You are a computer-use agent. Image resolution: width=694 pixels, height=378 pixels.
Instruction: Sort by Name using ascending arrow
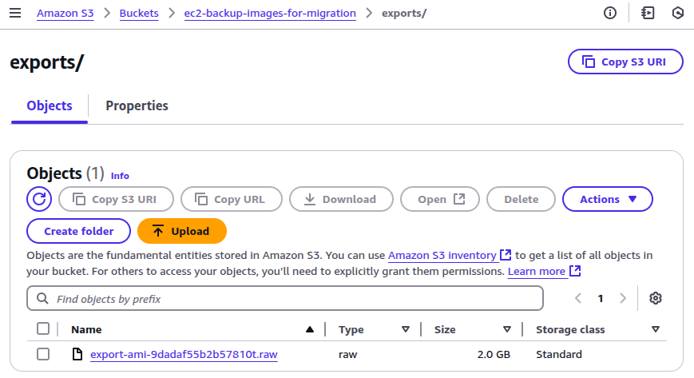pyautogui.click(x=310, y=329)
